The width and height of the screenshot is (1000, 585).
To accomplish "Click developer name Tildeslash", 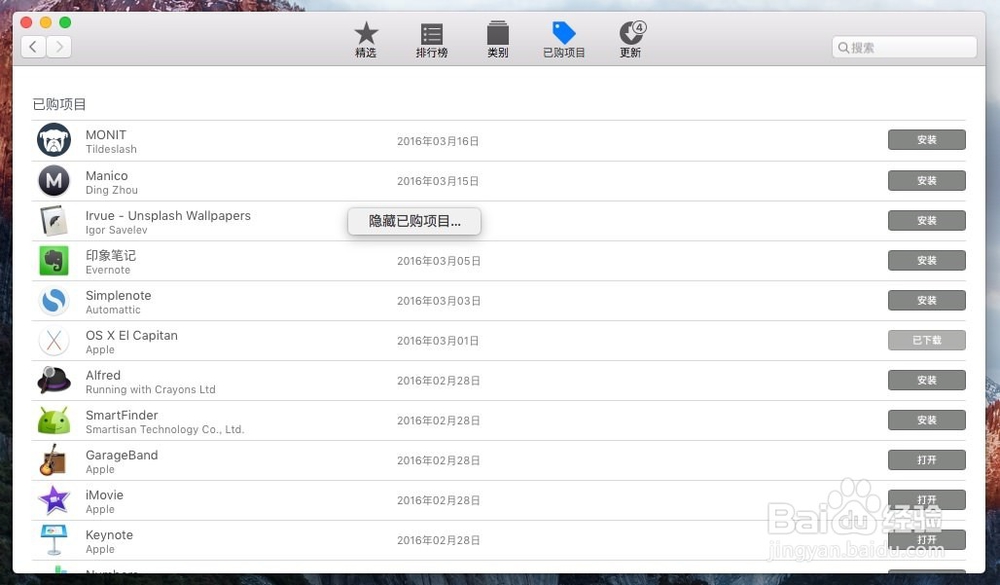I will [111, 149].
